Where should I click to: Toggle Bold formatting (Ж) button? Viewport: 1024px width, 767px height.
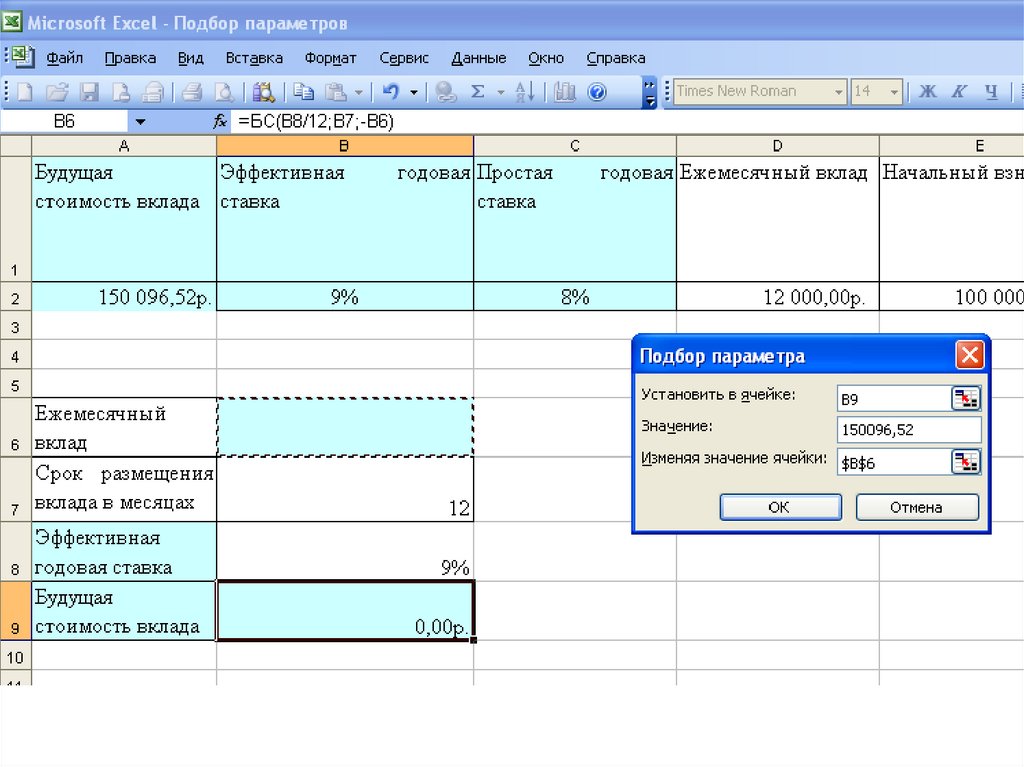[x=927, y=91]
